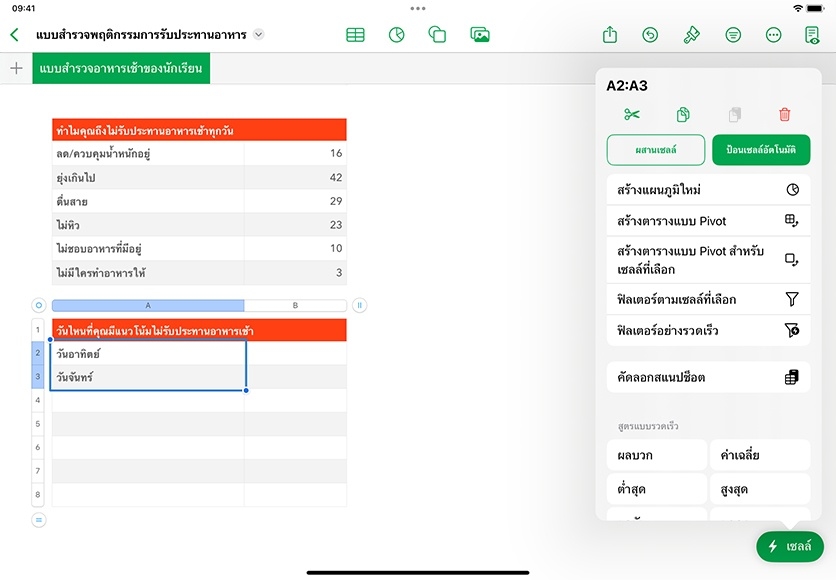Tap the Undo icon
Viewport: 836px width, 580px height.
[x=651, y=35]
